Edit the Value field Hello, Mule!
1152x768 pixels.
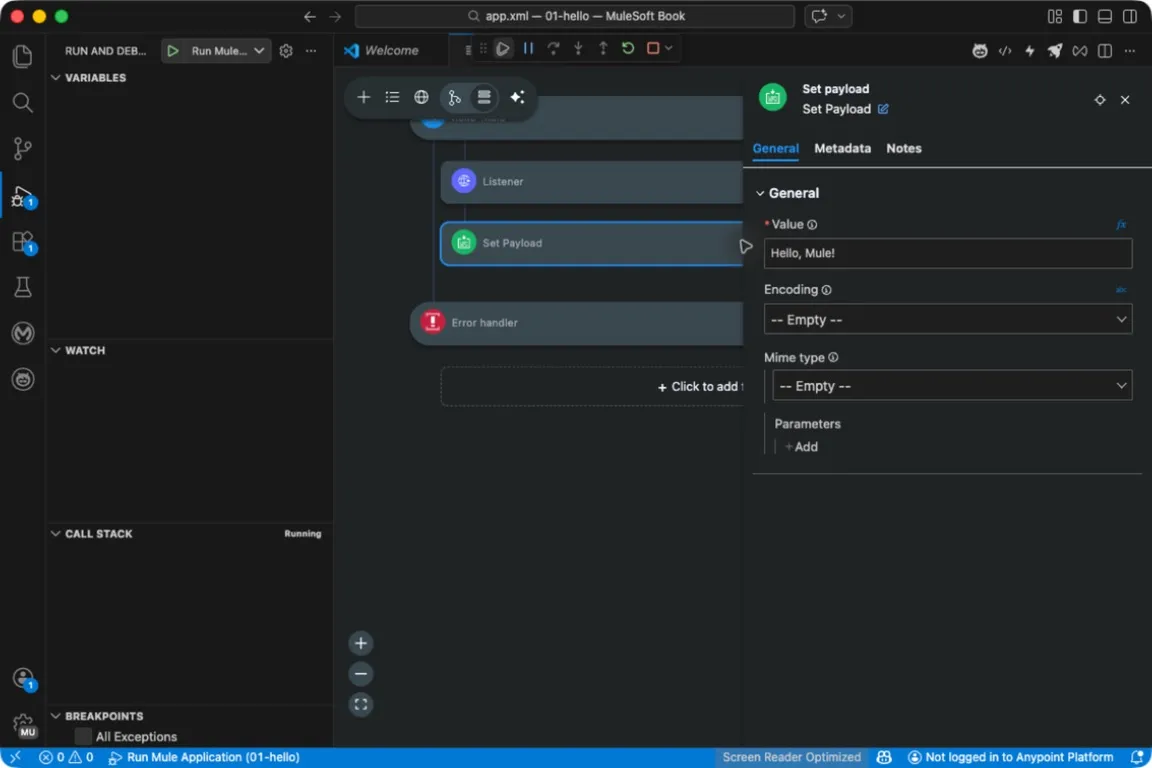pyautogui.click(x=948, y=254)
